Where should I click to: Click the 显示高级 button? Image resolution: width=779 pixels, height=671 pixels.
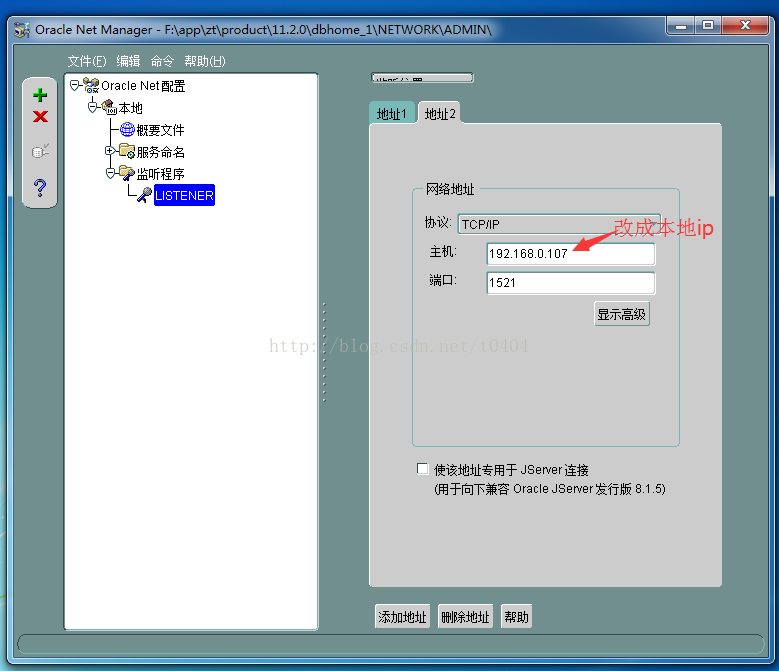tap(622, 314)
